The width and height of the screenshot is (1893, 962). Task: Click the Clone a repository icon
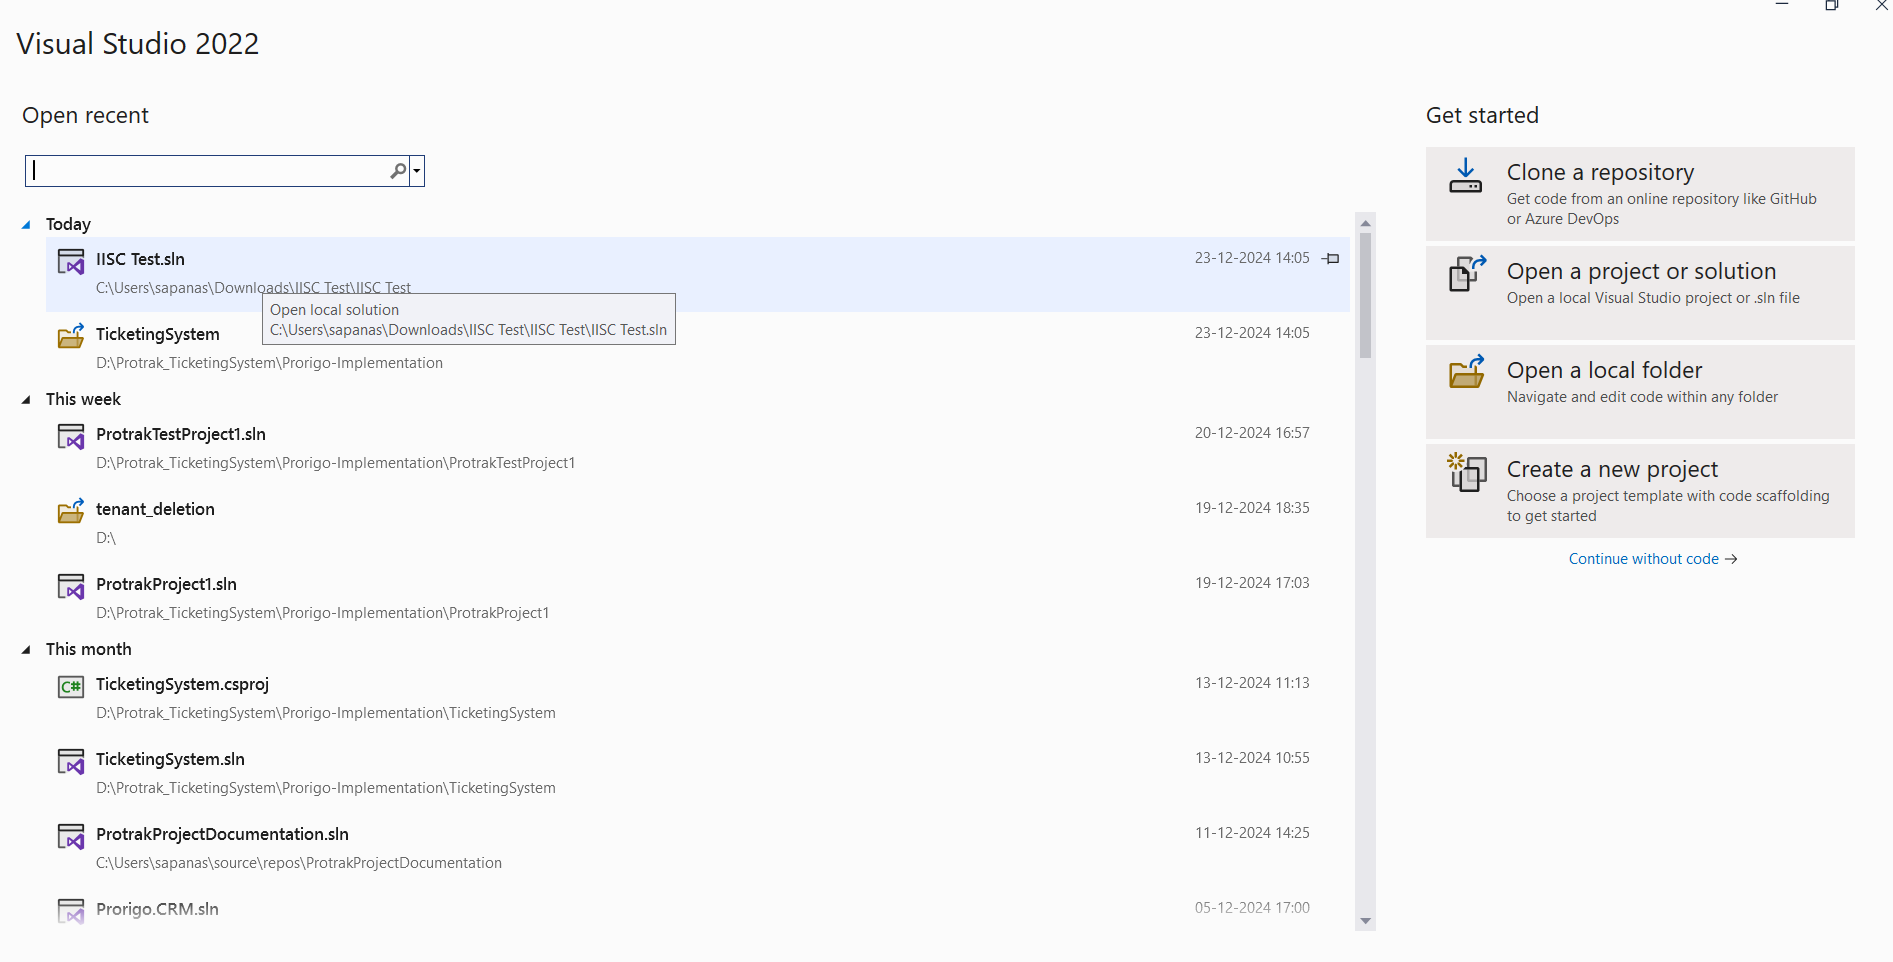coord(1465,175)
